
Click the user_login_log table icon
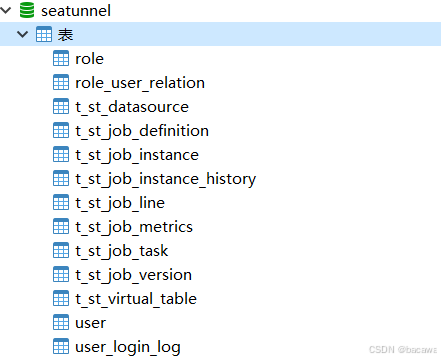61,346
